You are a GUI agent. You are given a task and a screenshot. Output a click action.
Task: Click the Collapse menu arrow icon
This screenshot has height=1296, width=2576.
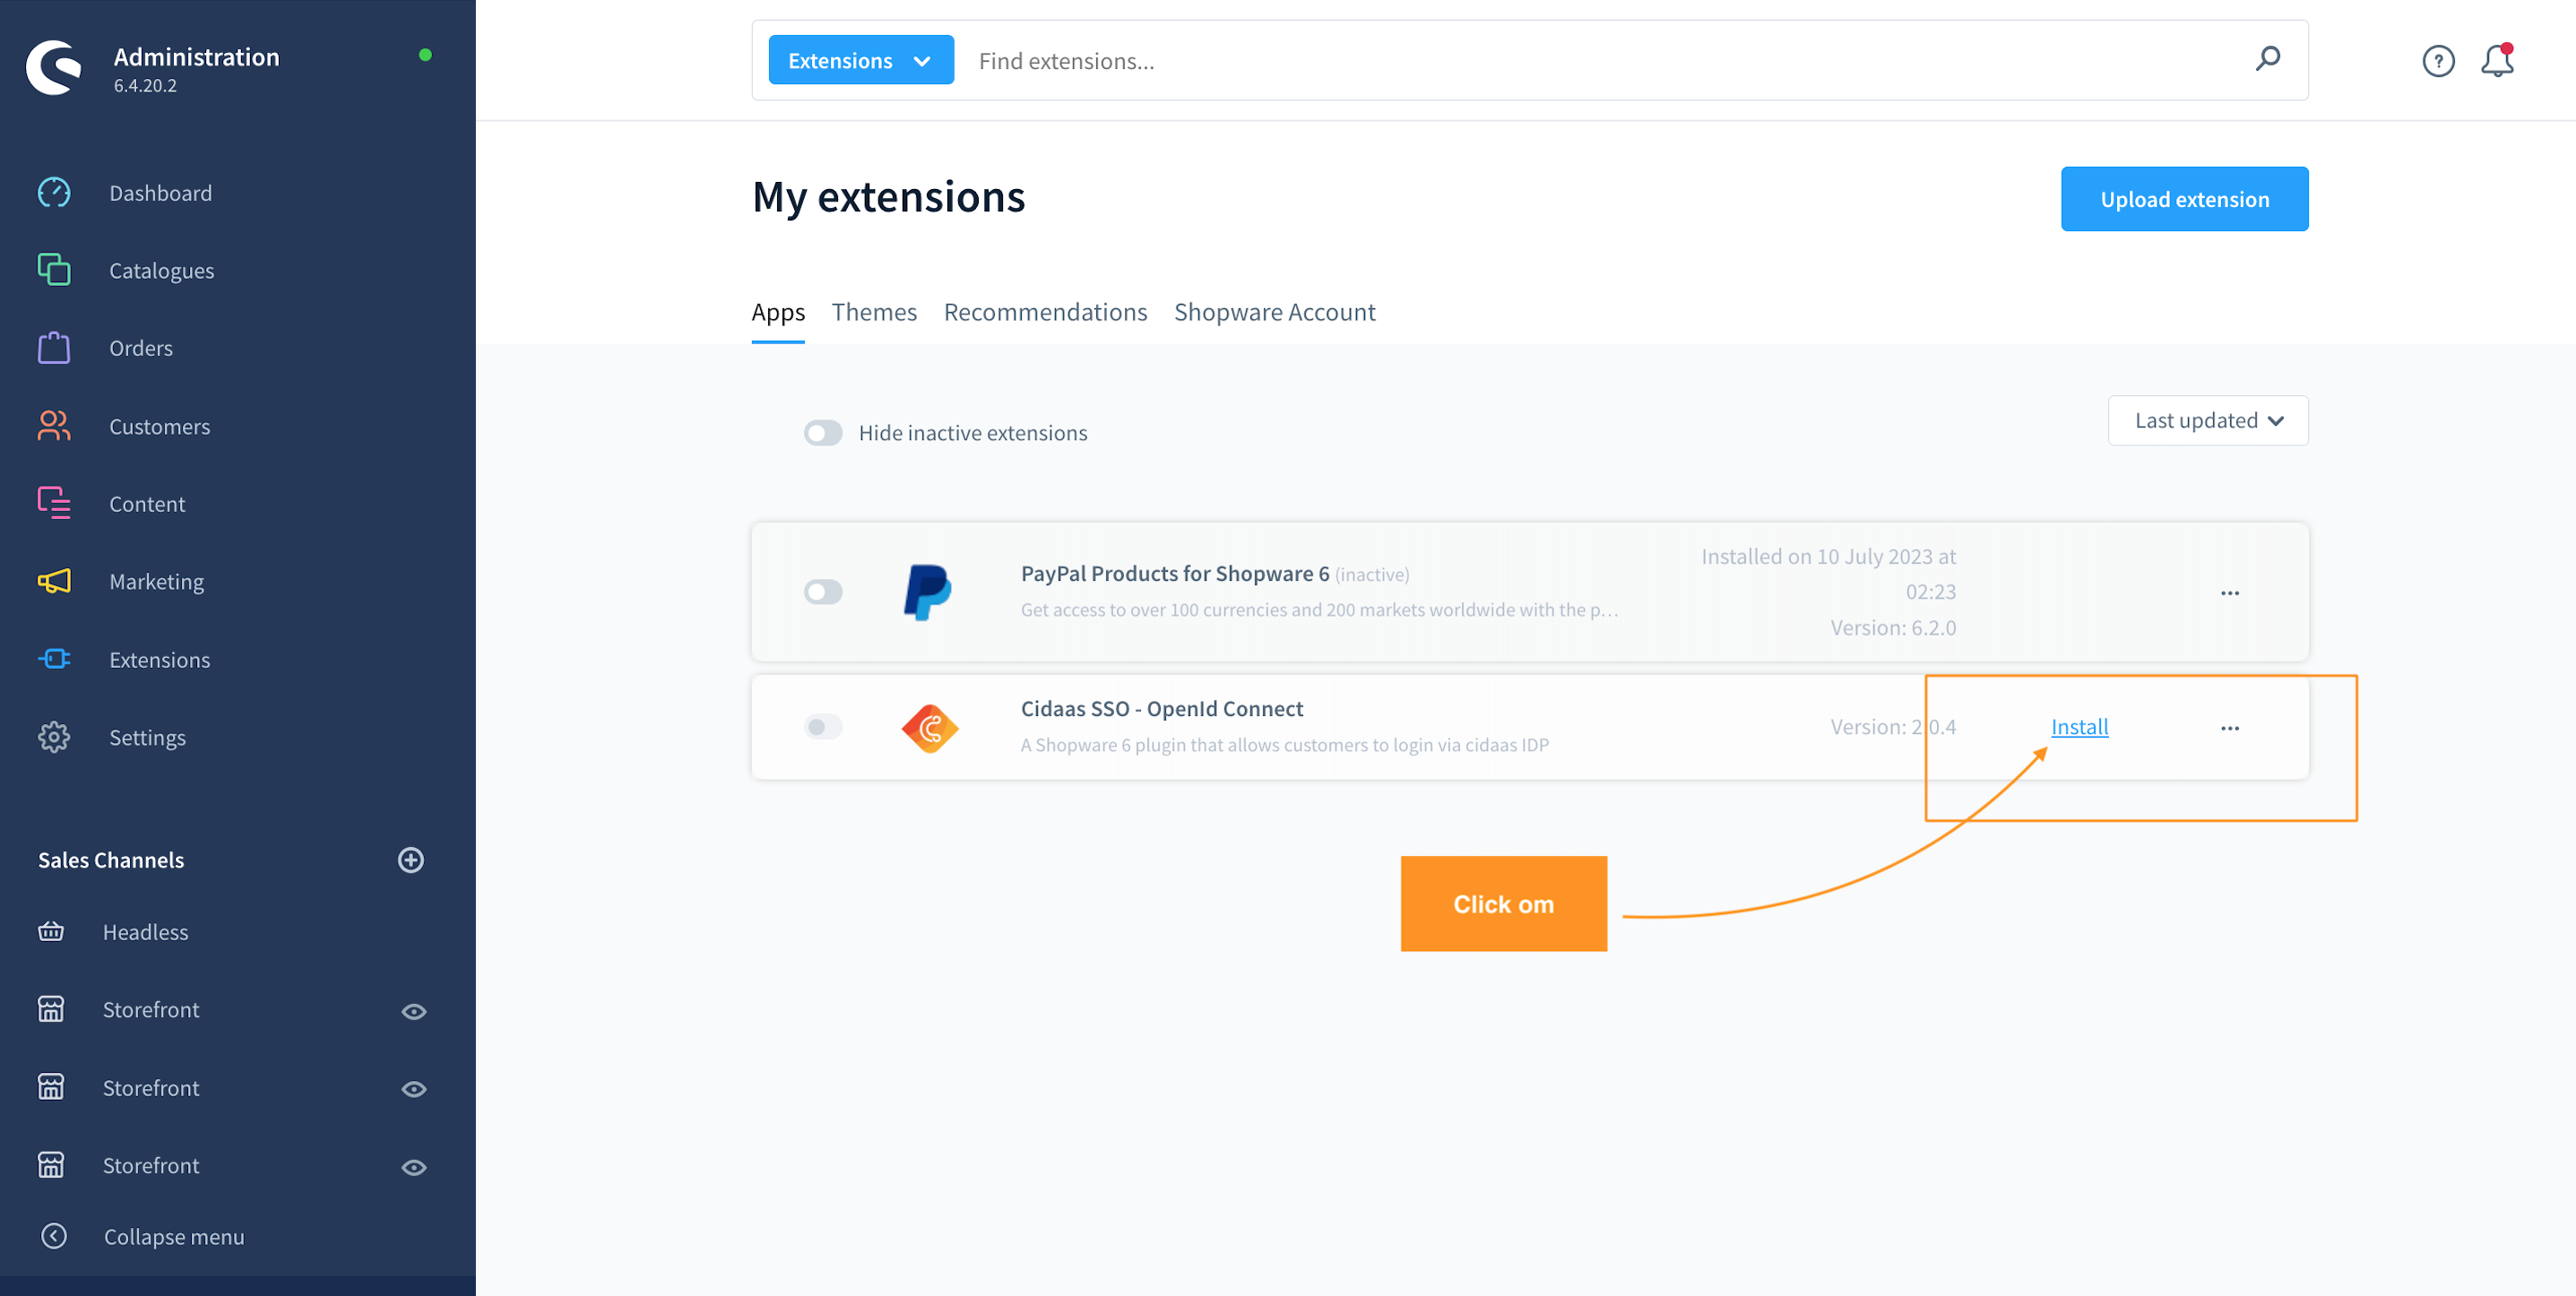click(x=54, y=1236)
